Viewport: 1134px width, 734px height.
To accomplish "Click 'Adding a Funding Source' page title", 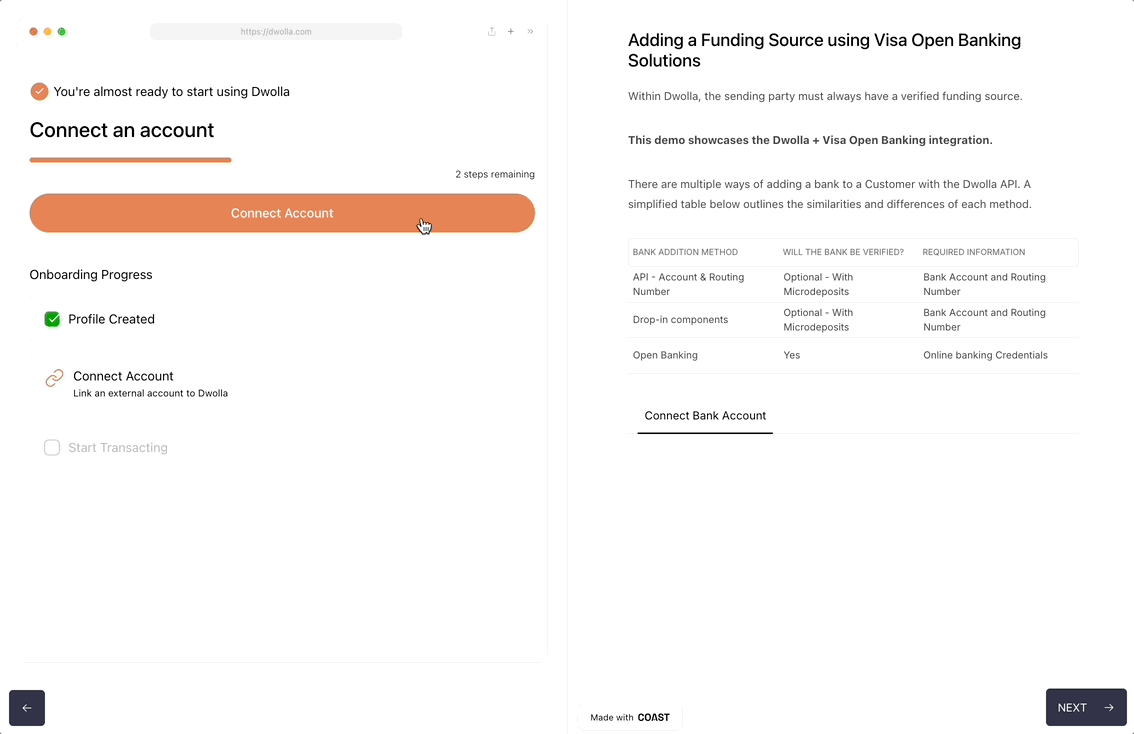I will click(824, 50).
